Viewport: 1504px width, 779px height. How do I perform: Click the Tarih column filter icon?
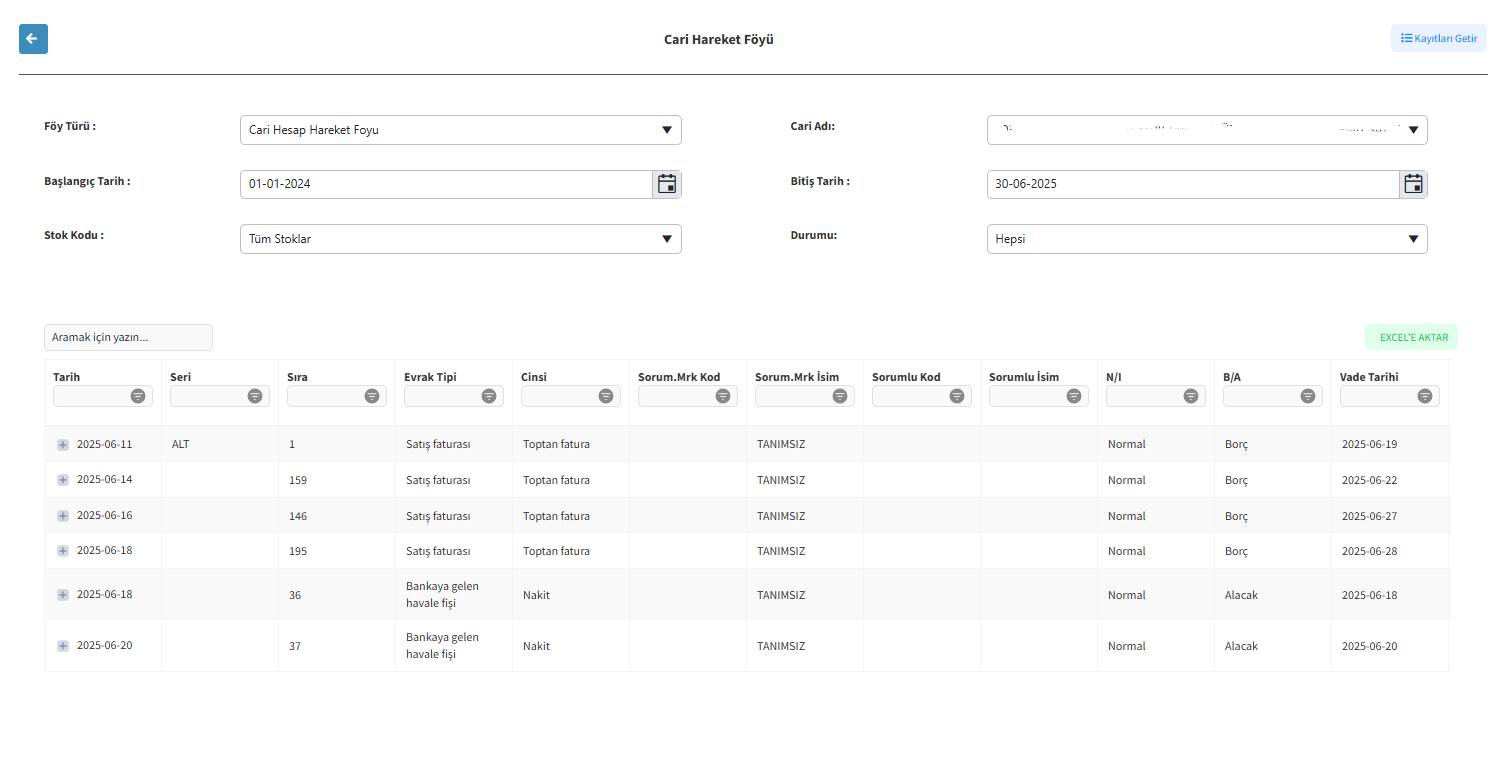(138, 396)
